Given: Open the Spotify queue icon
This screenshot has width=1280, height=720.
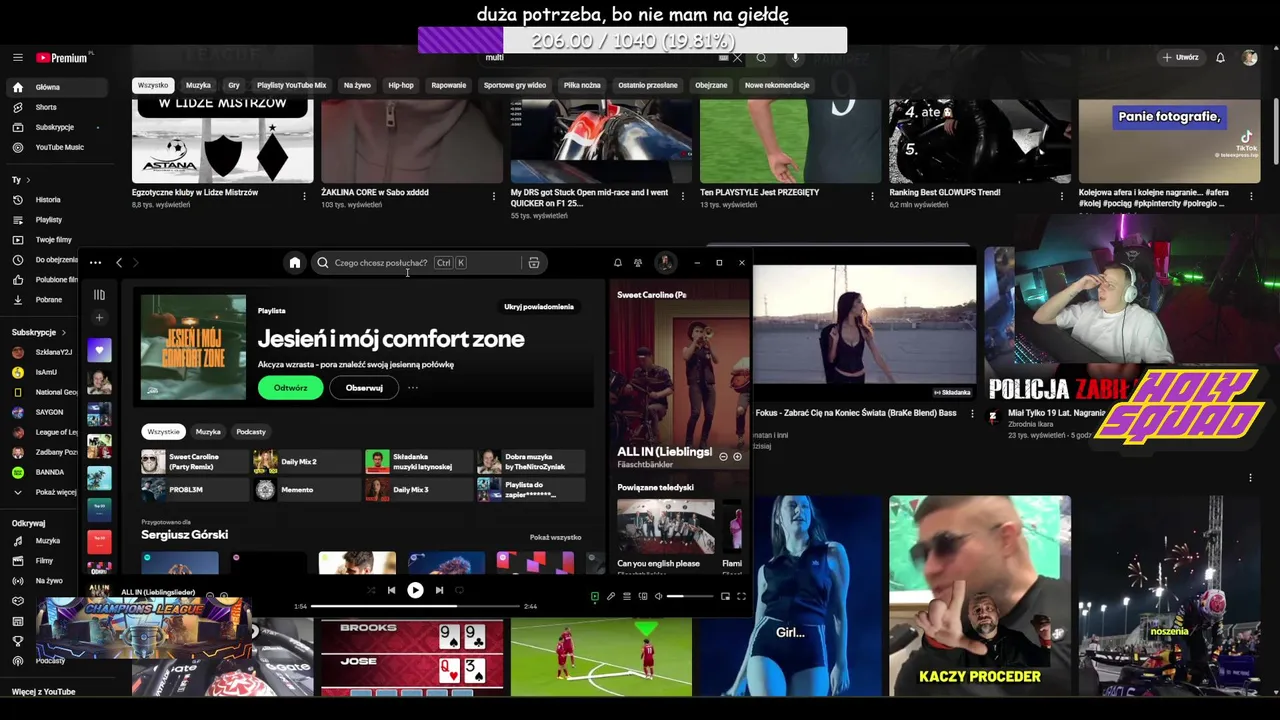Looking at the screenshot, I should pyautogui.click(x=627, y=596).
